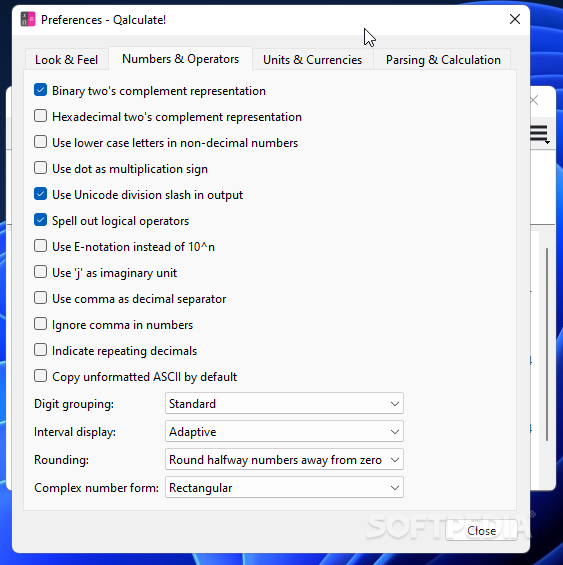Click scrollbar in background Qalculate window

pyautogui.click(x=547, y=344)
